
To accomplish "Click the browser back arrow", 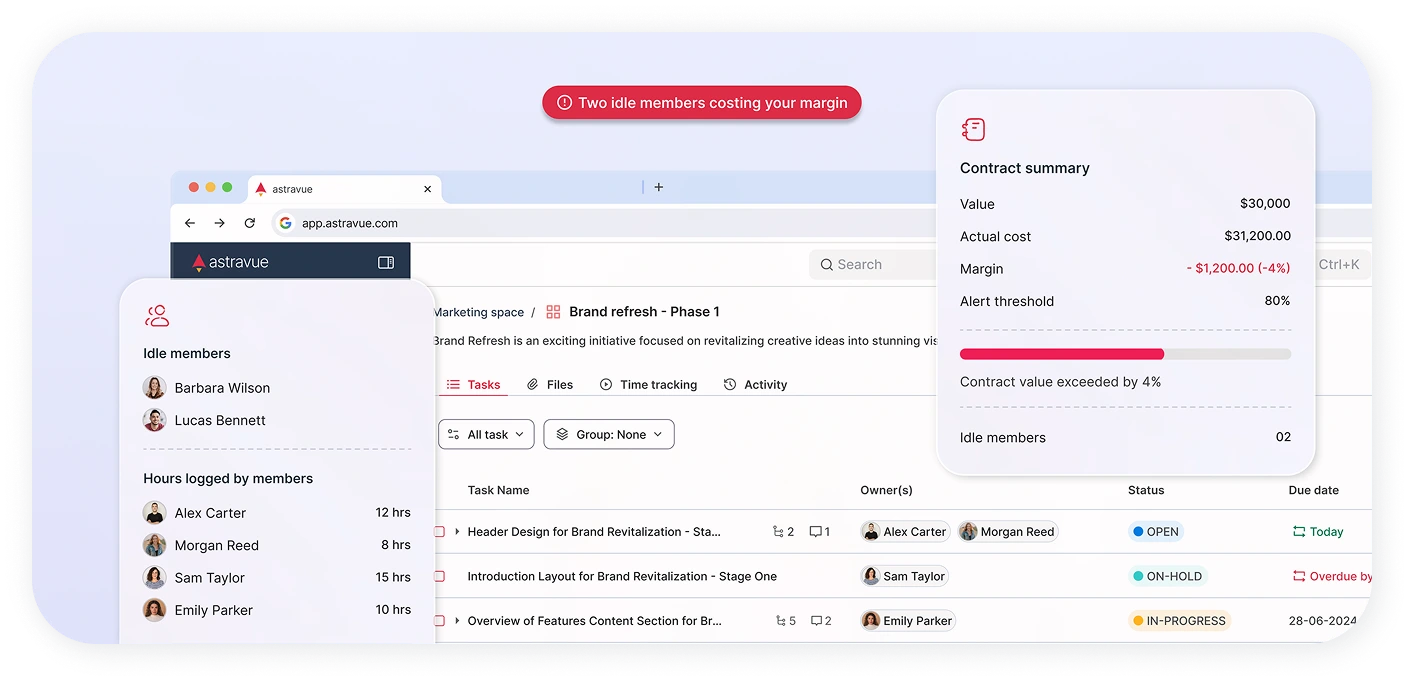I will (190, 223).
